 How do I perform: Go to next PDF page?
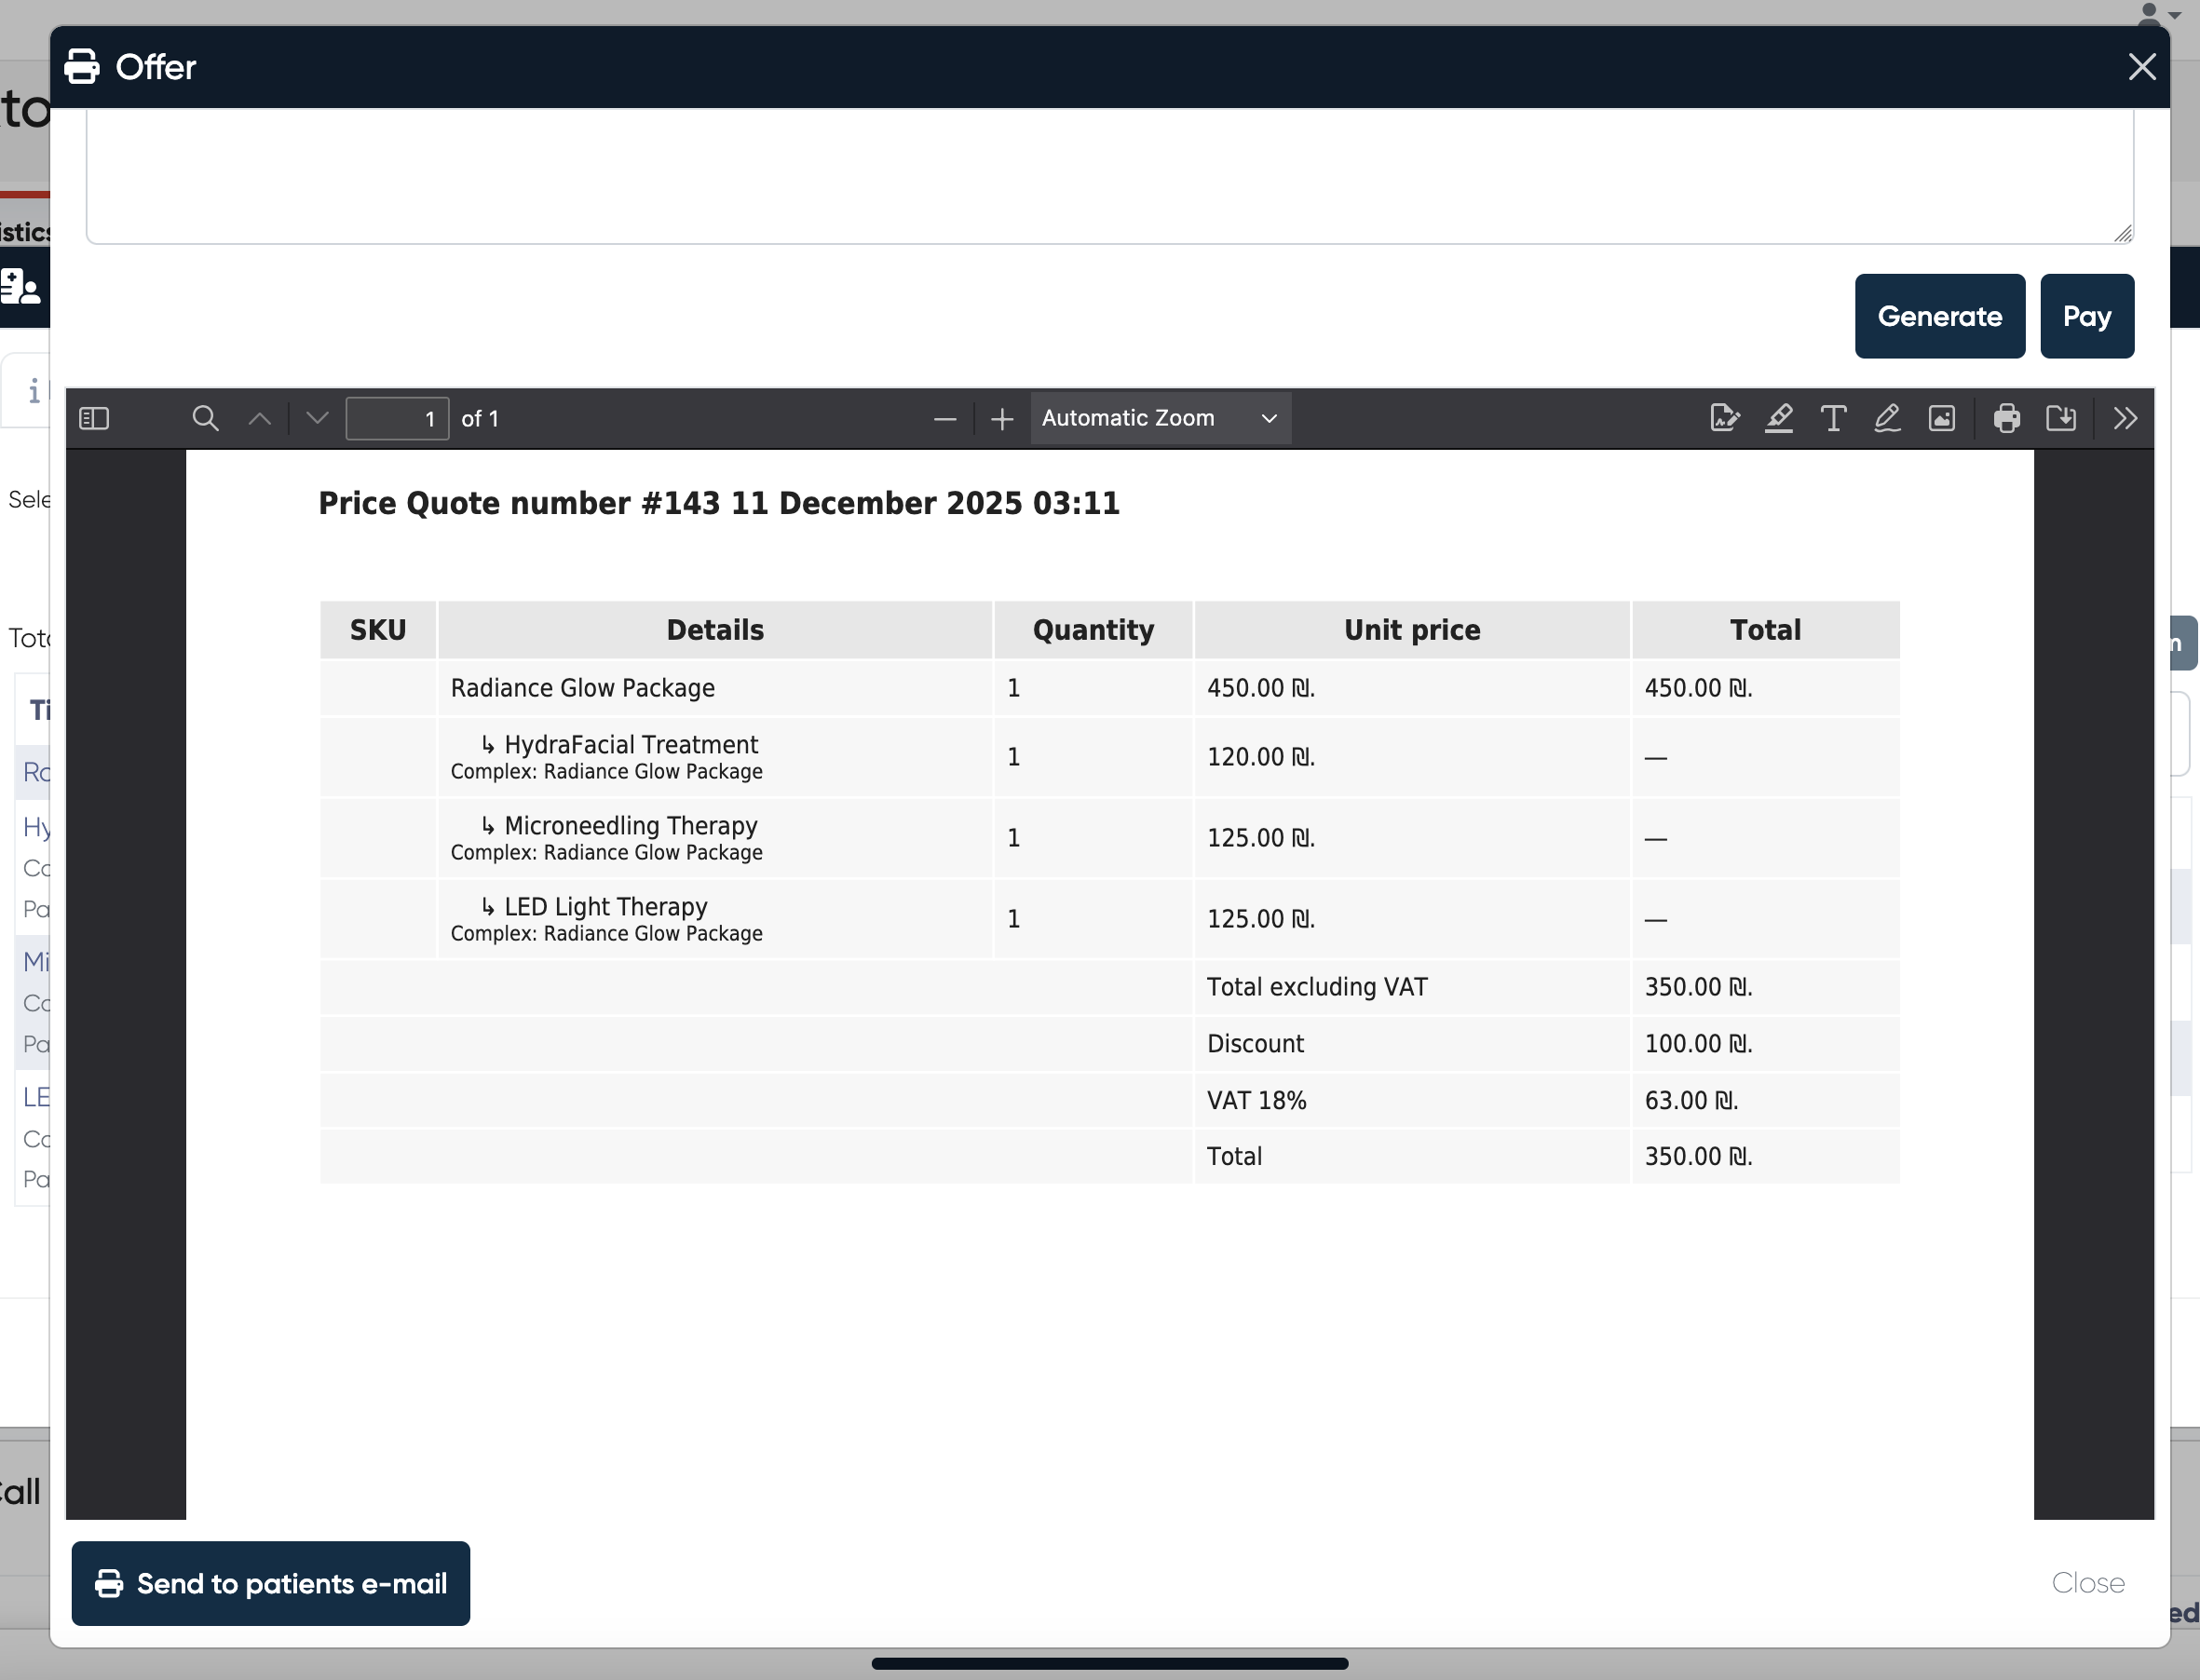[317, 418]
